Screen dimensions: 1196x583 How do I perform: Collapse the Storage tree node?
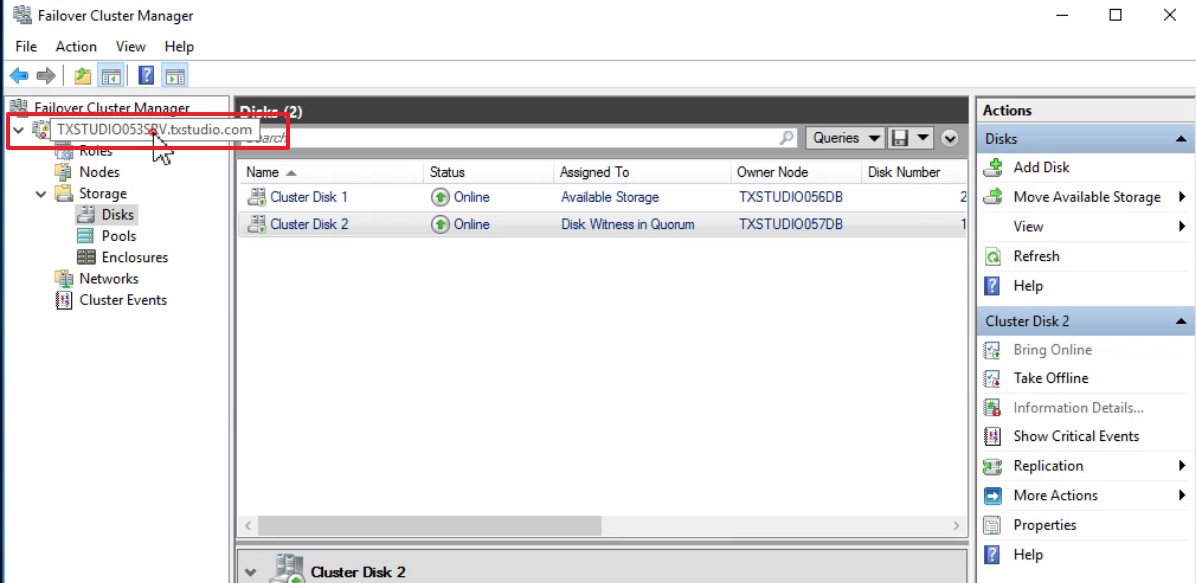click(x=41, y=194)
